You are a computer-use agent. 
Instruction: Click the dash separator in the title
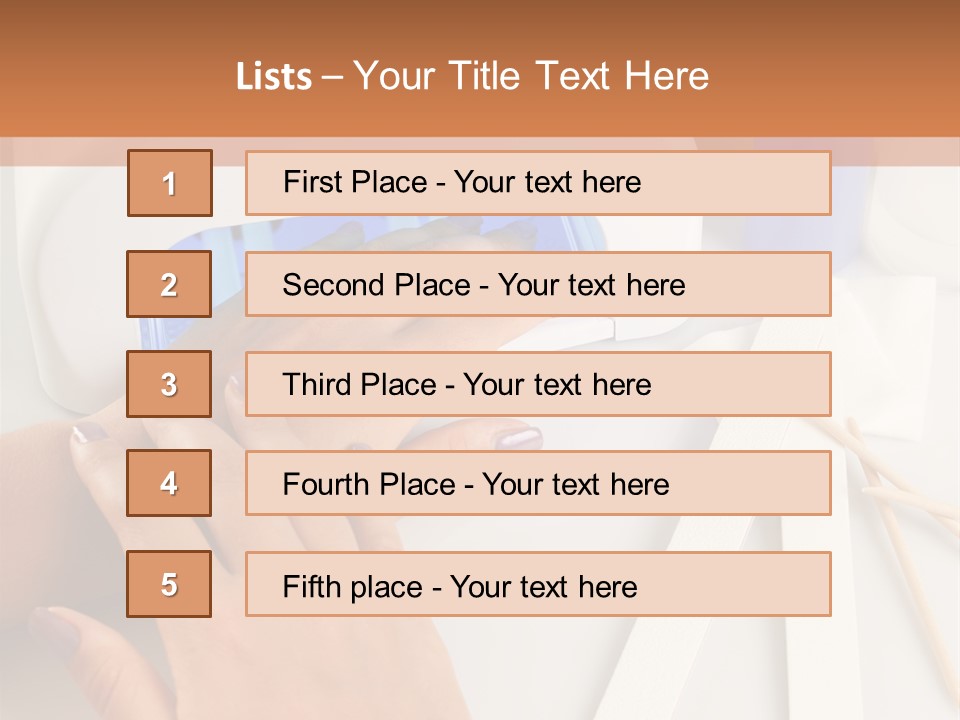click(x=333, y=77)
